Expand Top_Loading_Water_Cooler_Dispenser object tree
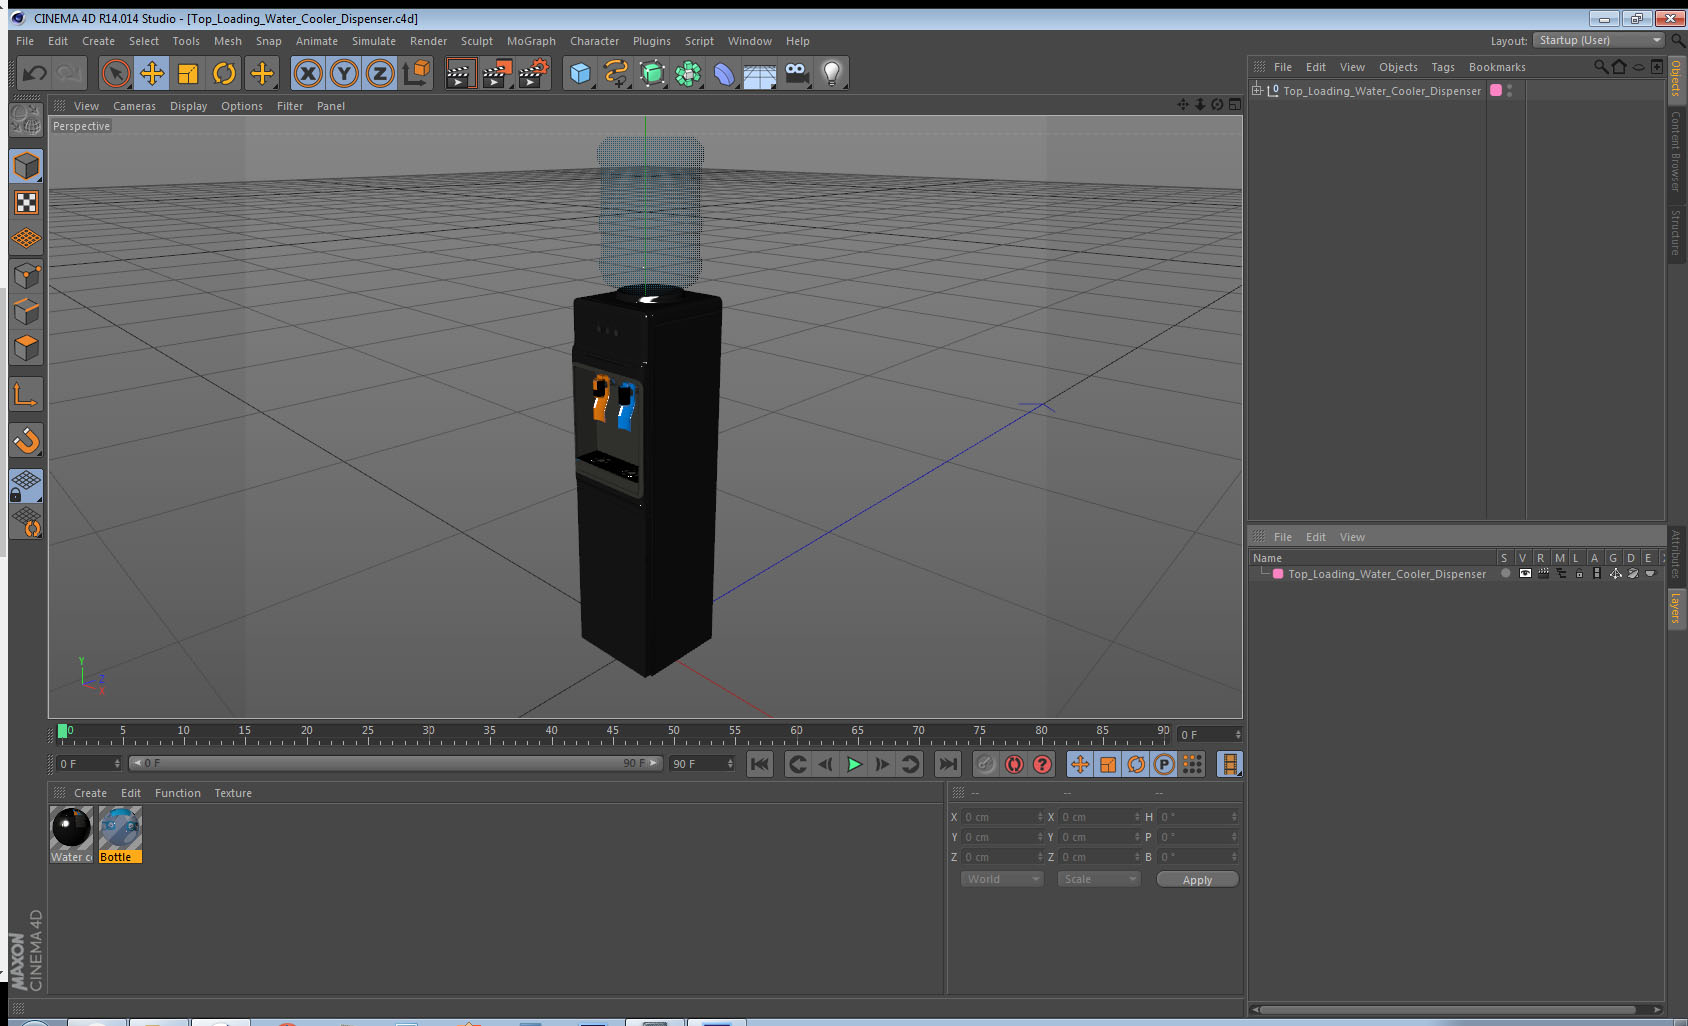This screenshot has width=1688, height=1026. 1257,90
